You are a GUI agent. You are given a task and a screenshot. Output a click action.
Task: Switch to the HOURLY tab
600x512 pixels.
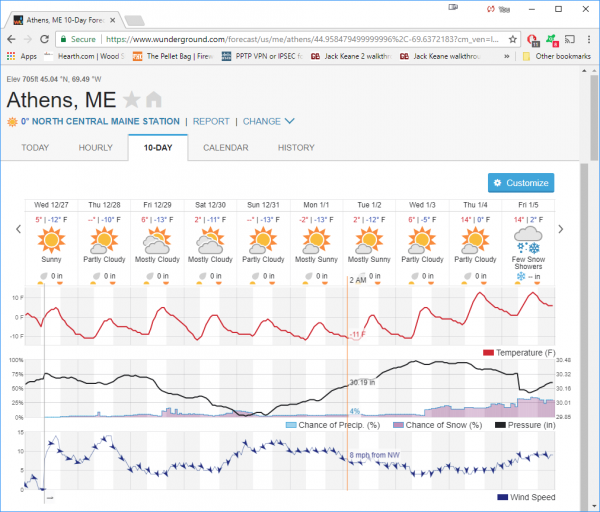coord(96,148)
